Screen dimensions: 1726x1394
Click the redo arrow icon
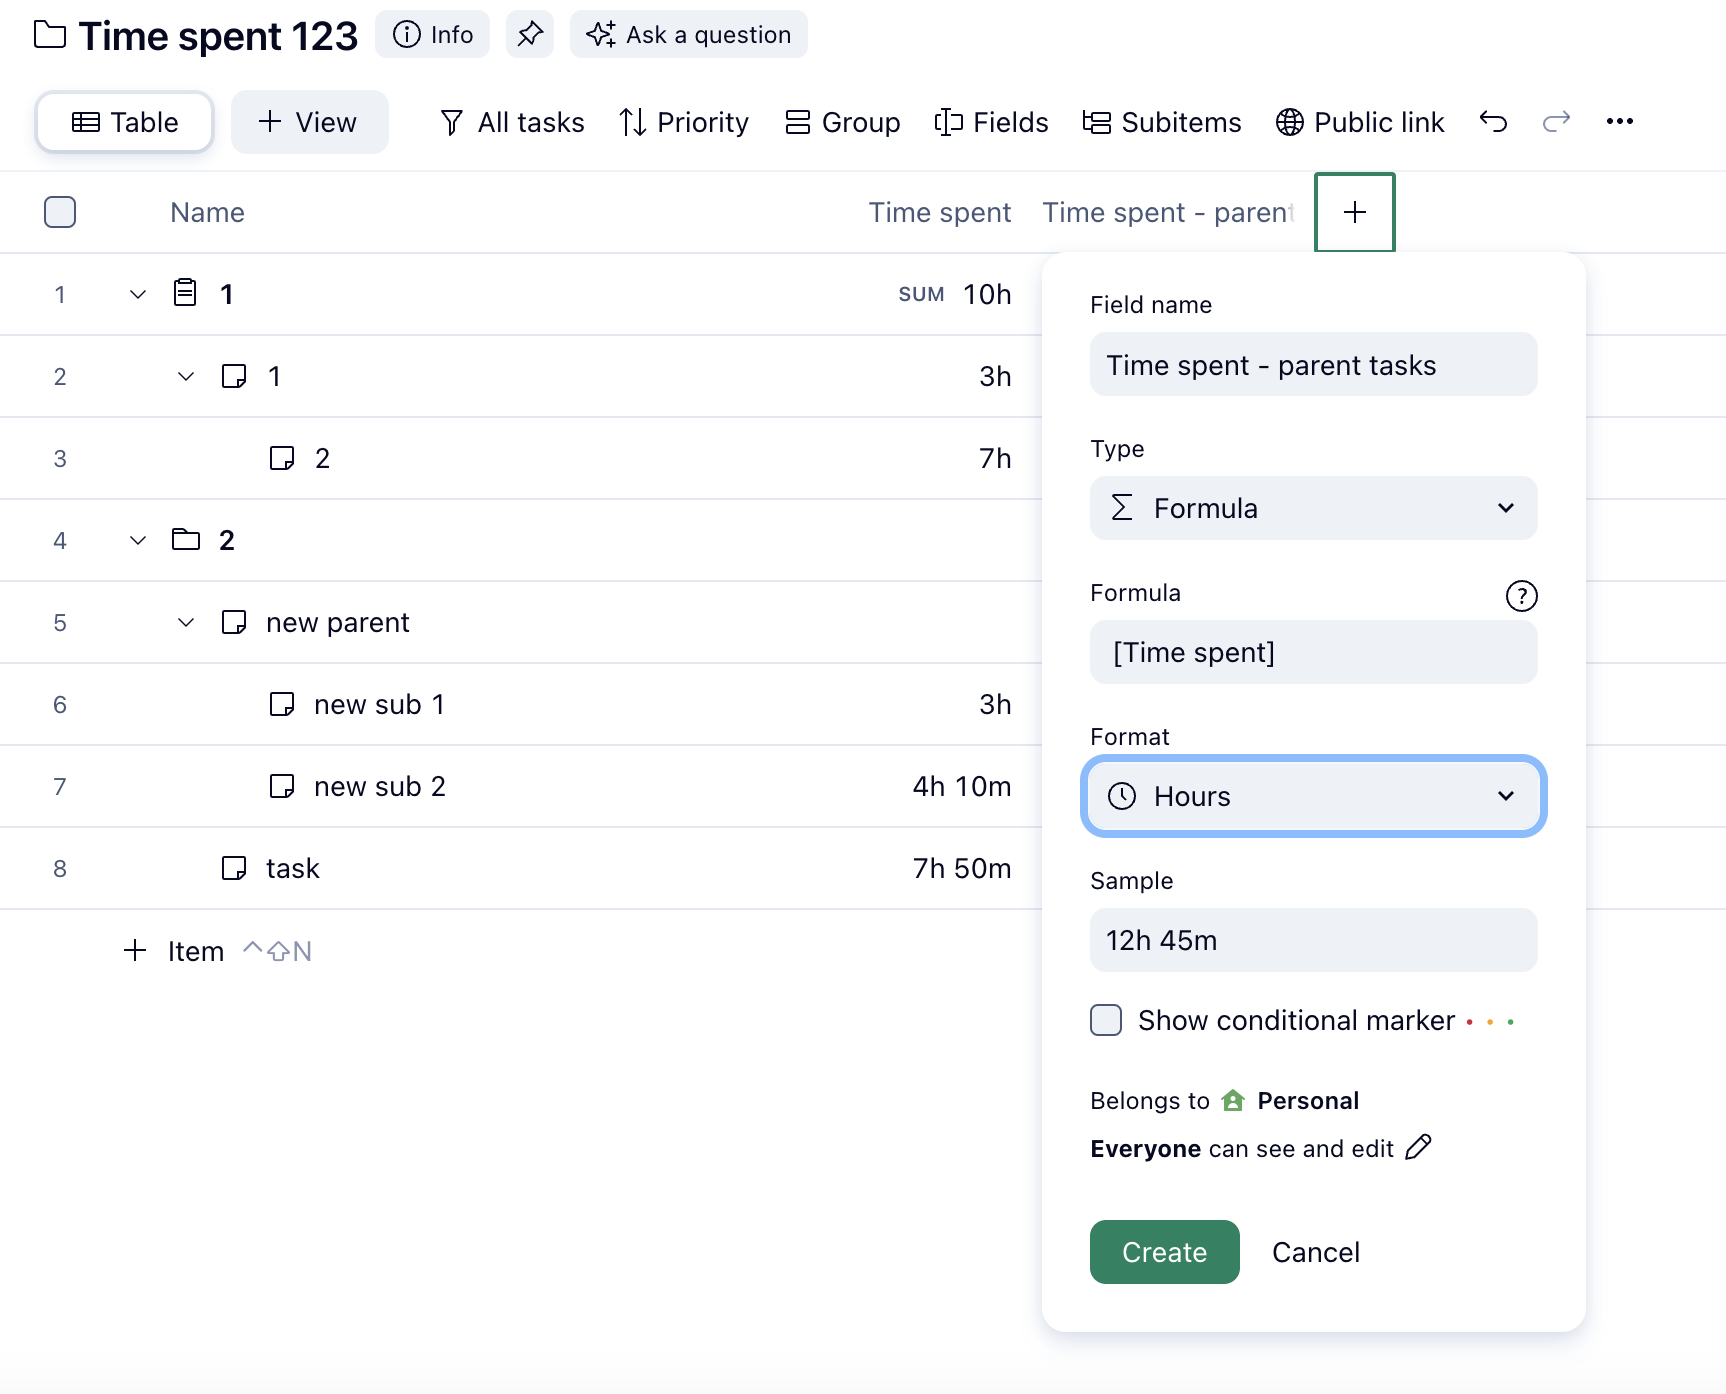pos(1556,122)
